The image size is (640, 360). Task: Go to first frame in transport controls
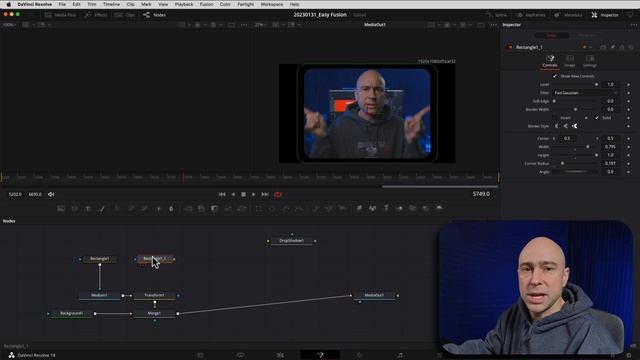point(222,194)
